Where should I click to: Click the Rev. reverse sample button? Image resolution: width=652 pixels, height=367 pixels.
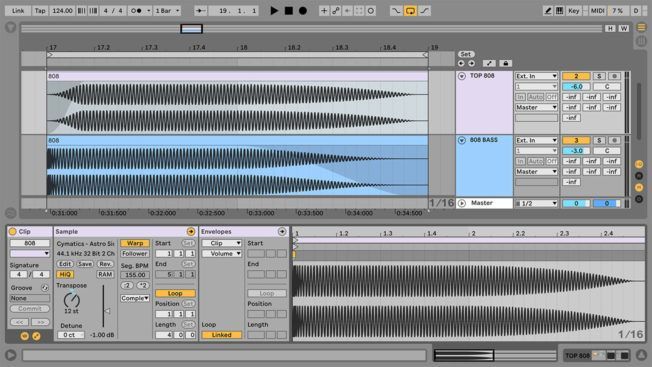pos(105,264)
